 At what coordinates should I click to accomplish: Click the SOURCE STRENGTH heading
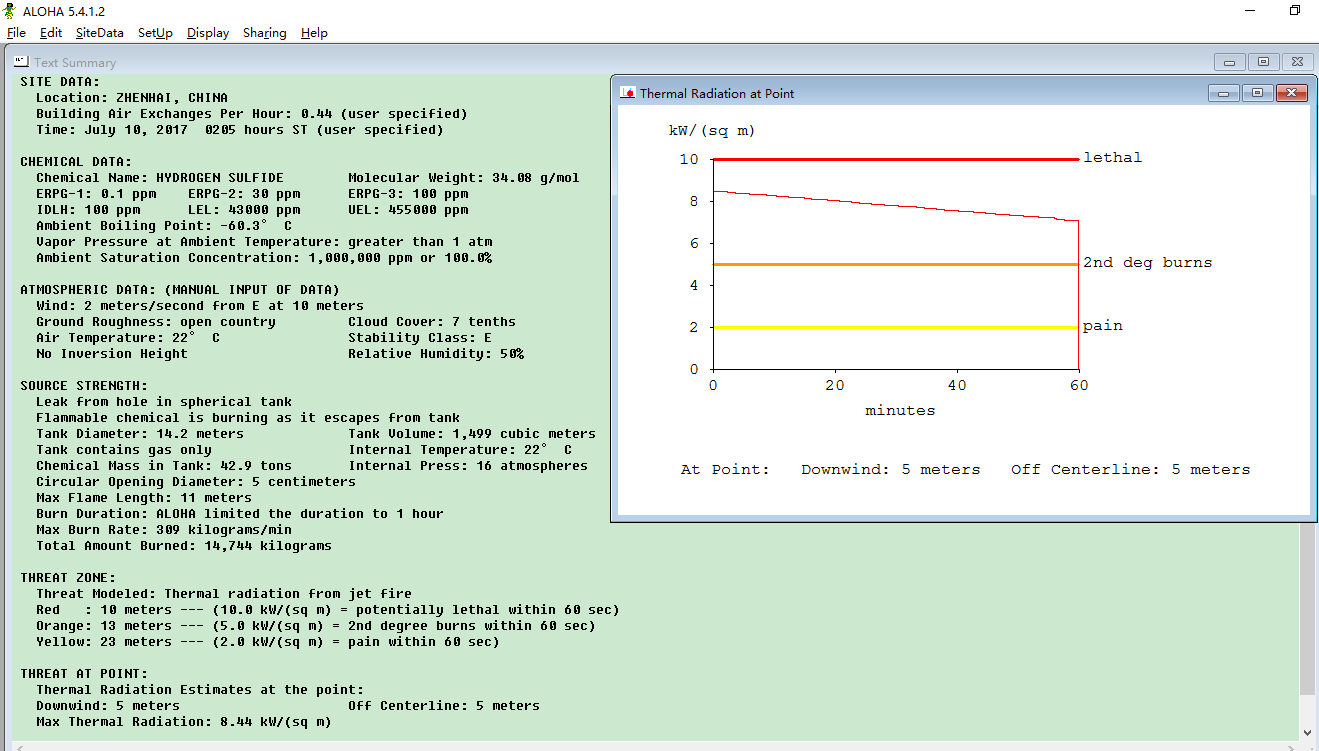click(x=84, y=386)
